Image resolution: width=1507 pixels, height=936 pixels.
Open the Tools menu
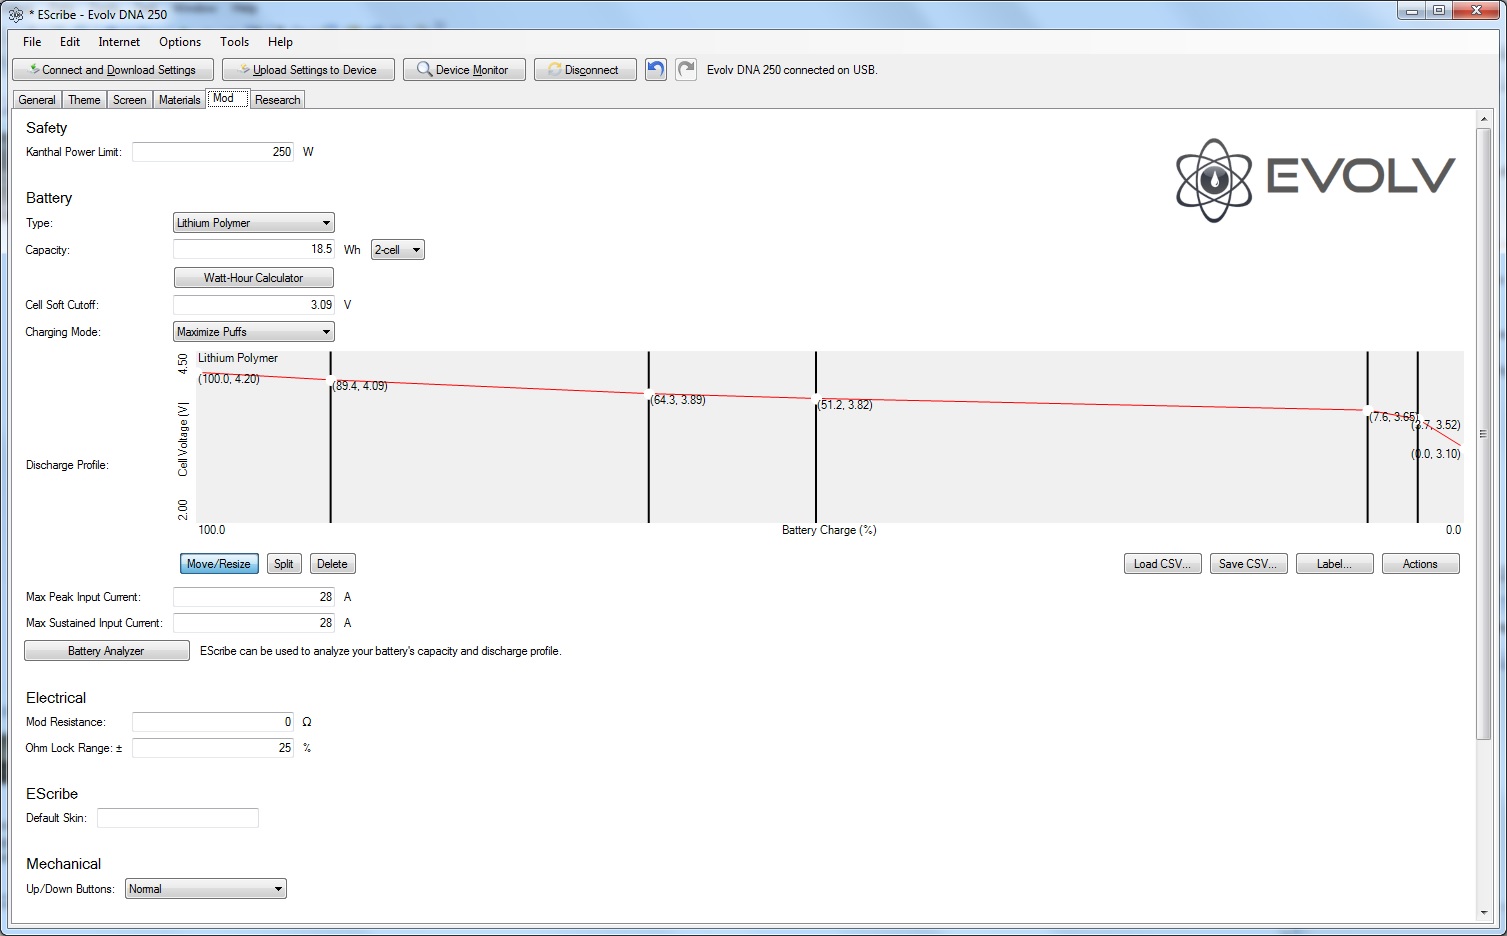point(234,42)
